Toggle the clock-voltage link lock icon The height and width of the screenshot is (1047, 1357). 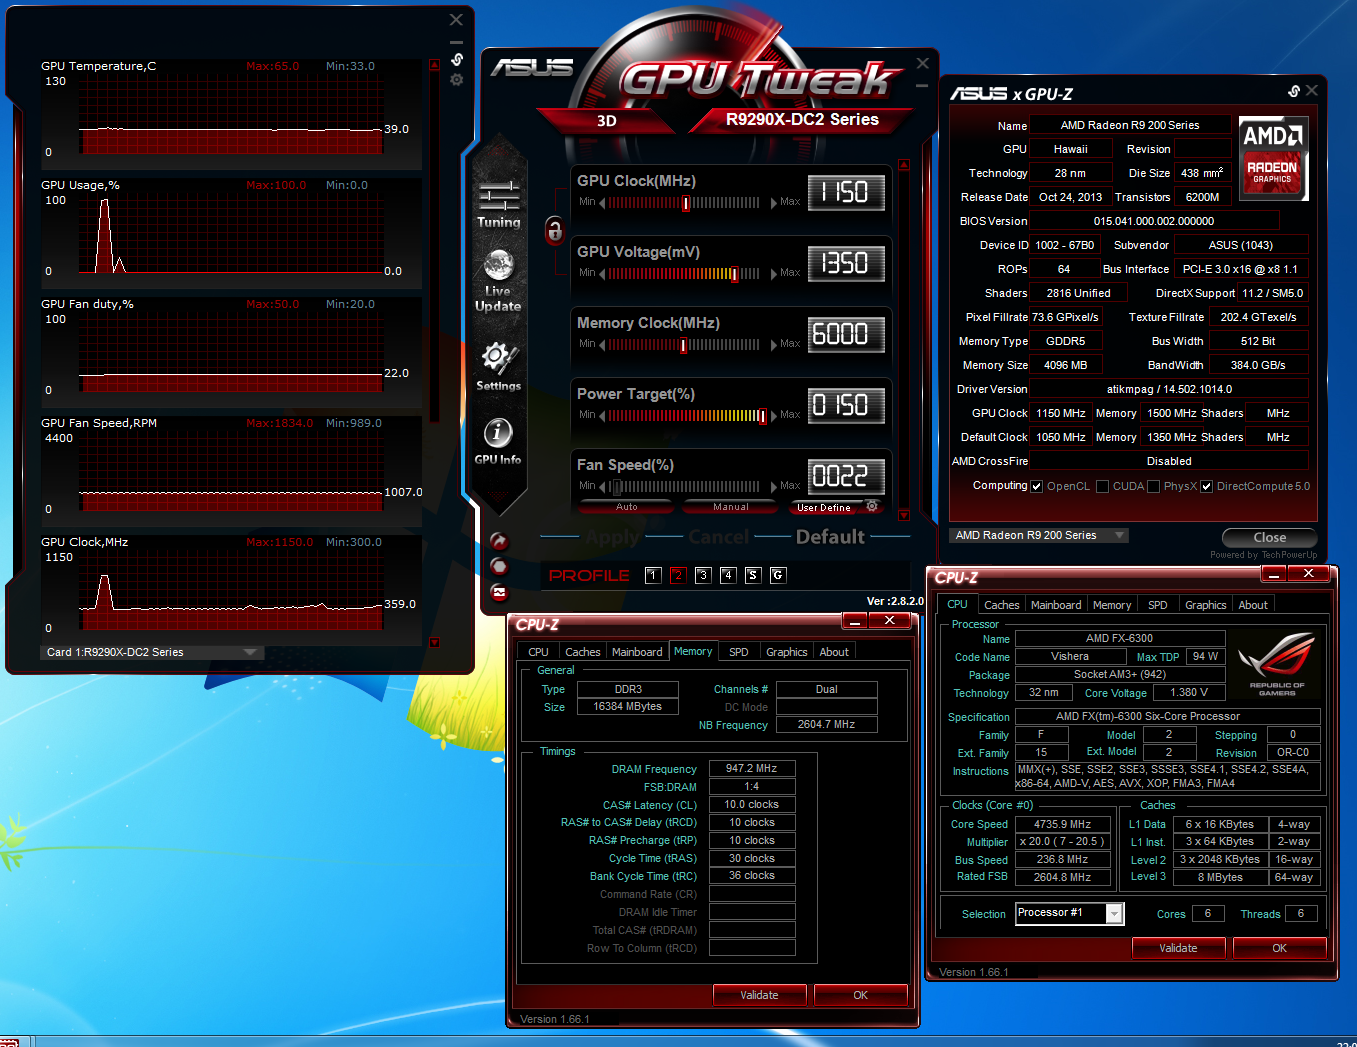(555, 230)
